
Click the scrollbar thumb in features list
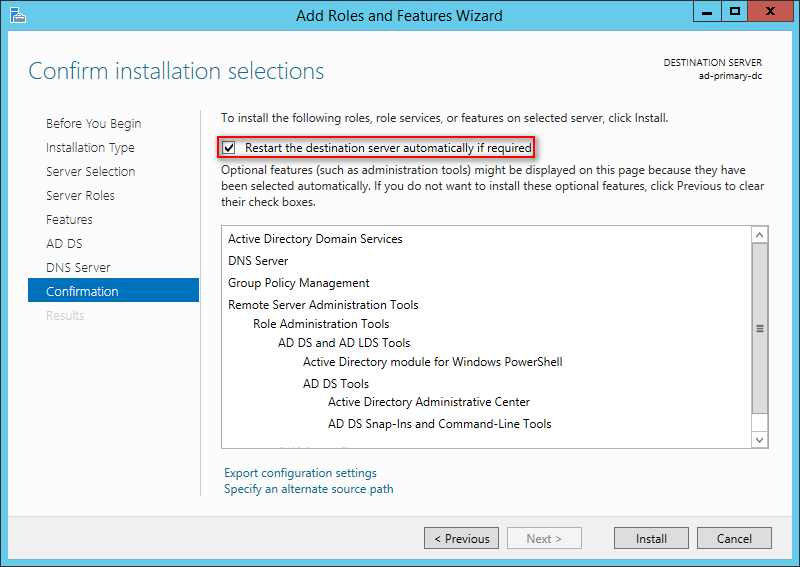(760, 329)
